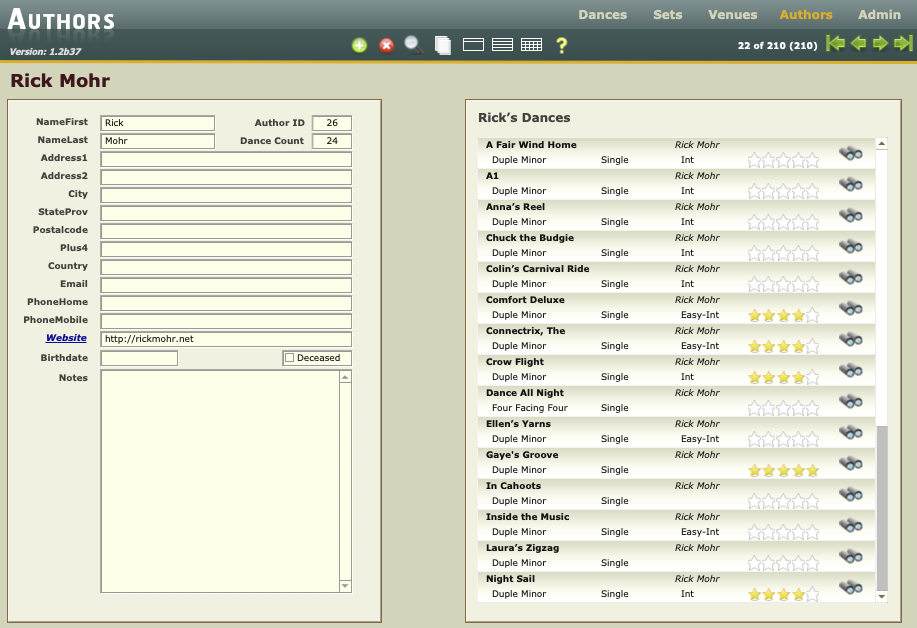Image resolution: width=917 pixels, height=628 pixels.
Task: Jump to last record arrow
Action: click(903, 43)
